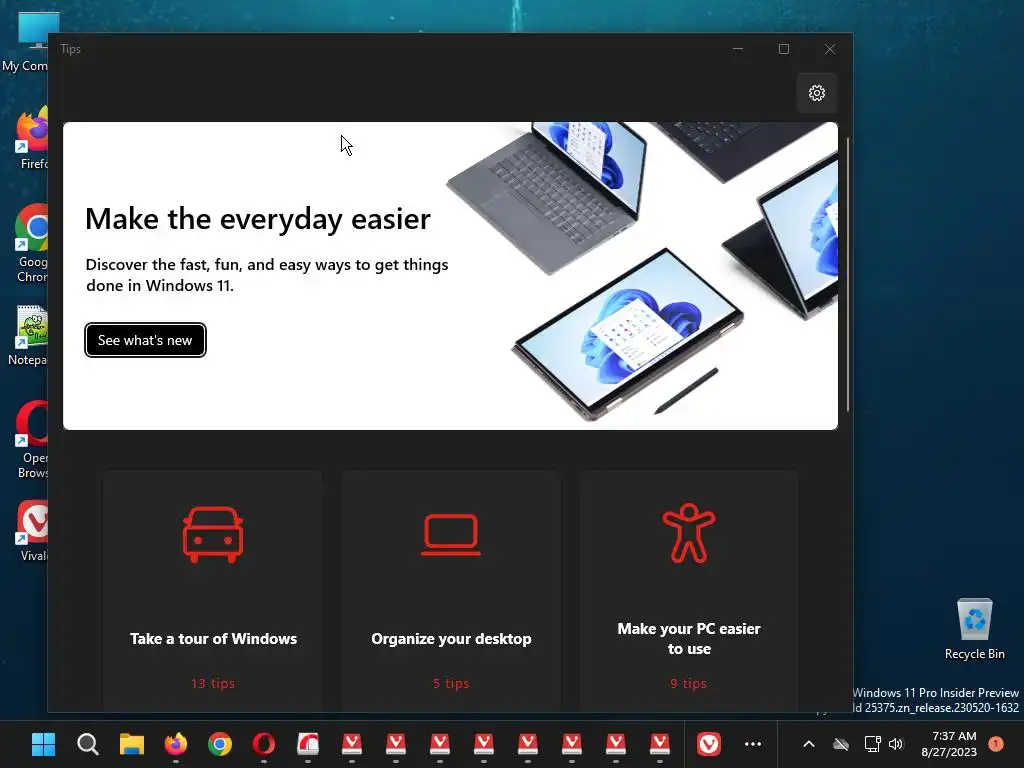Open the volume tray icon
1024x768 pixels.
coord(896,744)
